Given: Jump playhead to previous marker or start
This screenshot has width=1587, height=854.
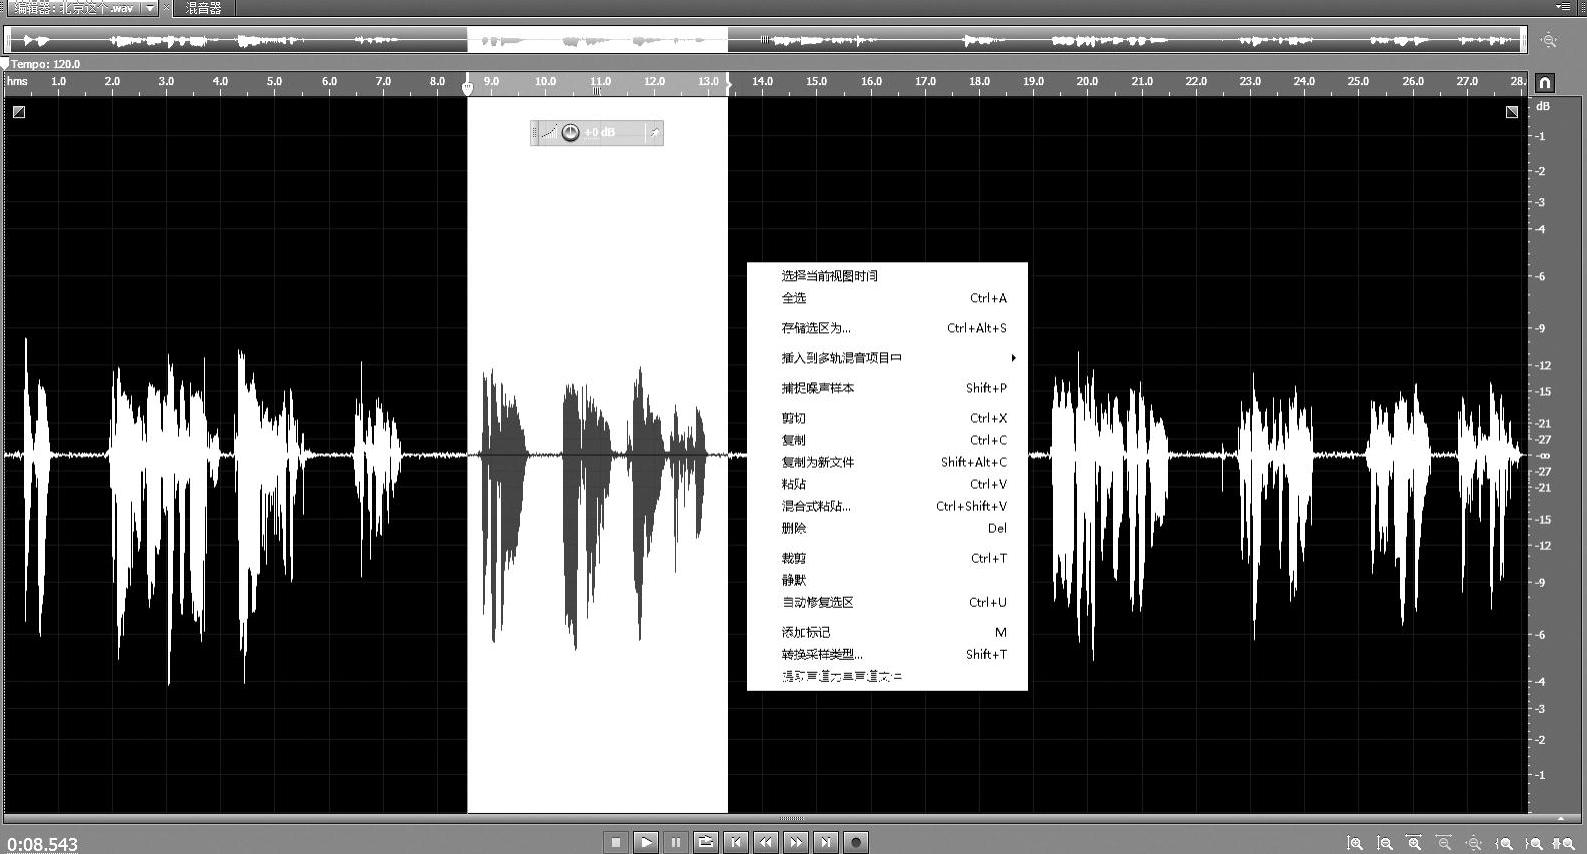Looking at the screenshot, I should tap(736, 842).
